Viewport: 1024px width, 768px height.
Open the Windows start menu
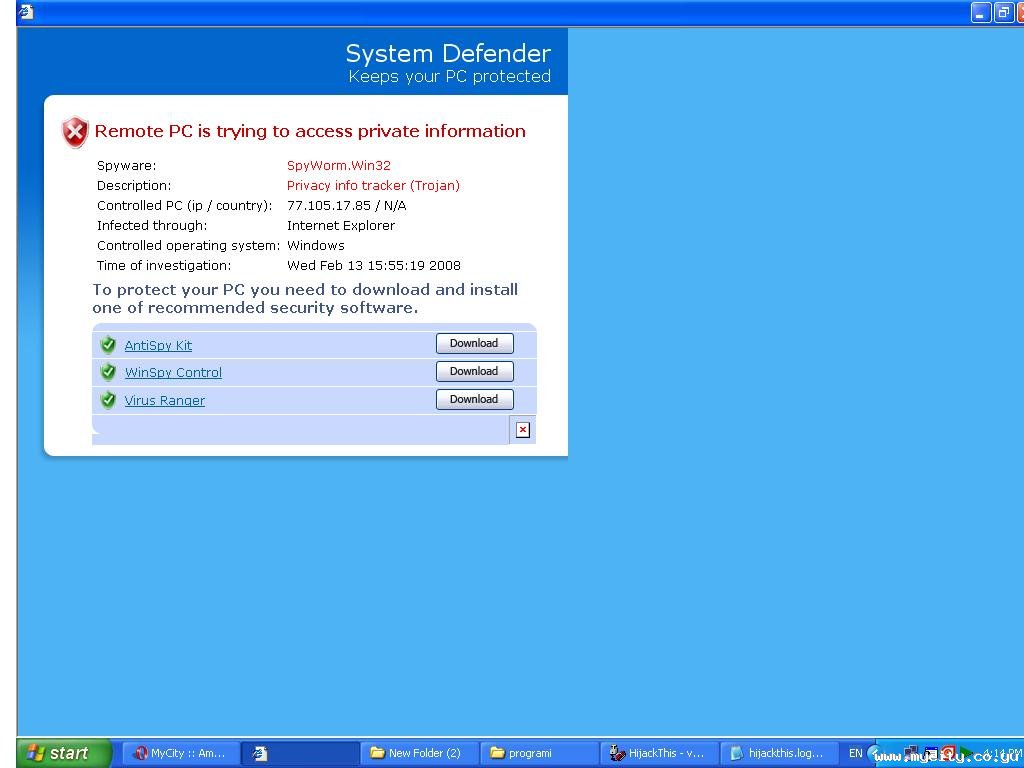pyautogui.click(x=64, y=753)
